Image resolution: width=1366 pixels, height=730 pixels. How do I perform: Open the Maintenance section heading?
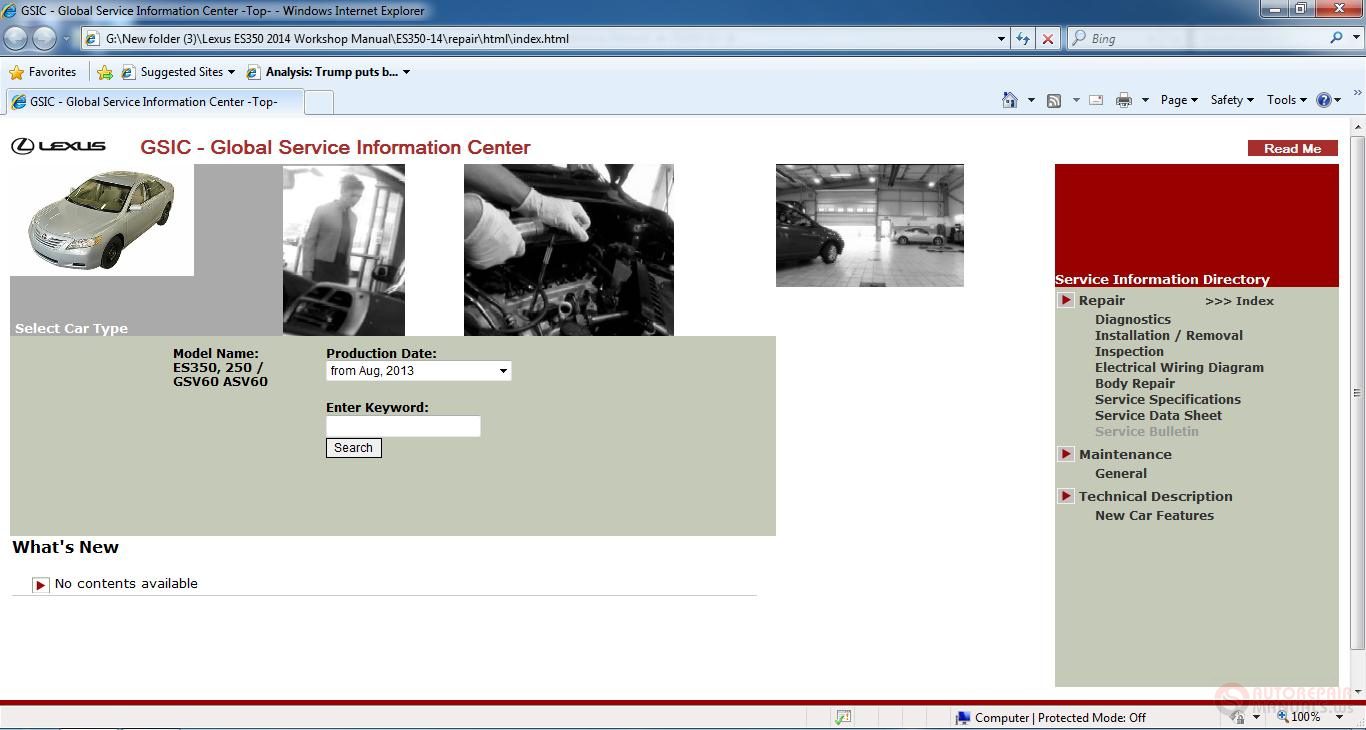click(1125, 455)
